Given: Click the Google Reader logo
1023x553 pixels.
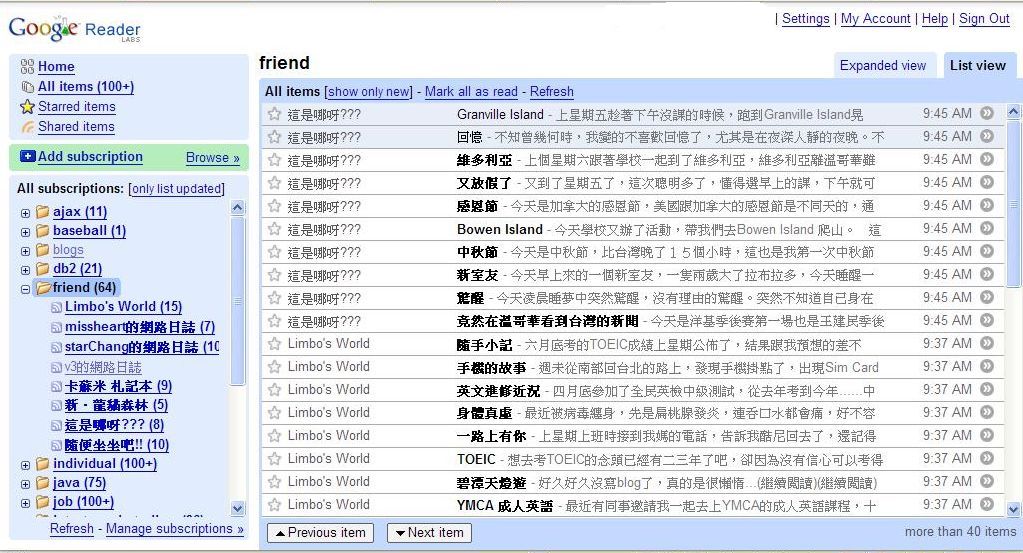Looking at the screenshot, I should (x=74, y=29).
